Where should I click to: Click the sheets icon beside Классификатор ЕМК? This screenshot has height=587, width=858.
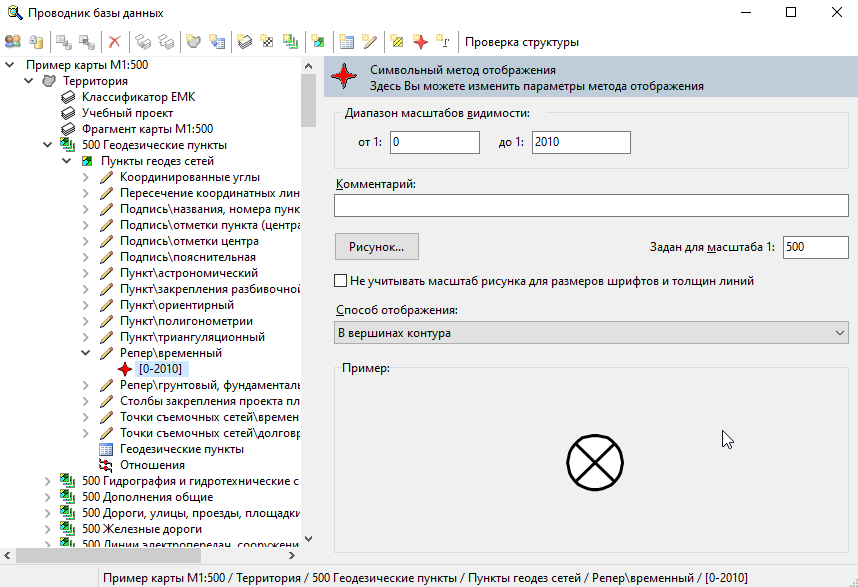(x=68, y=97)
